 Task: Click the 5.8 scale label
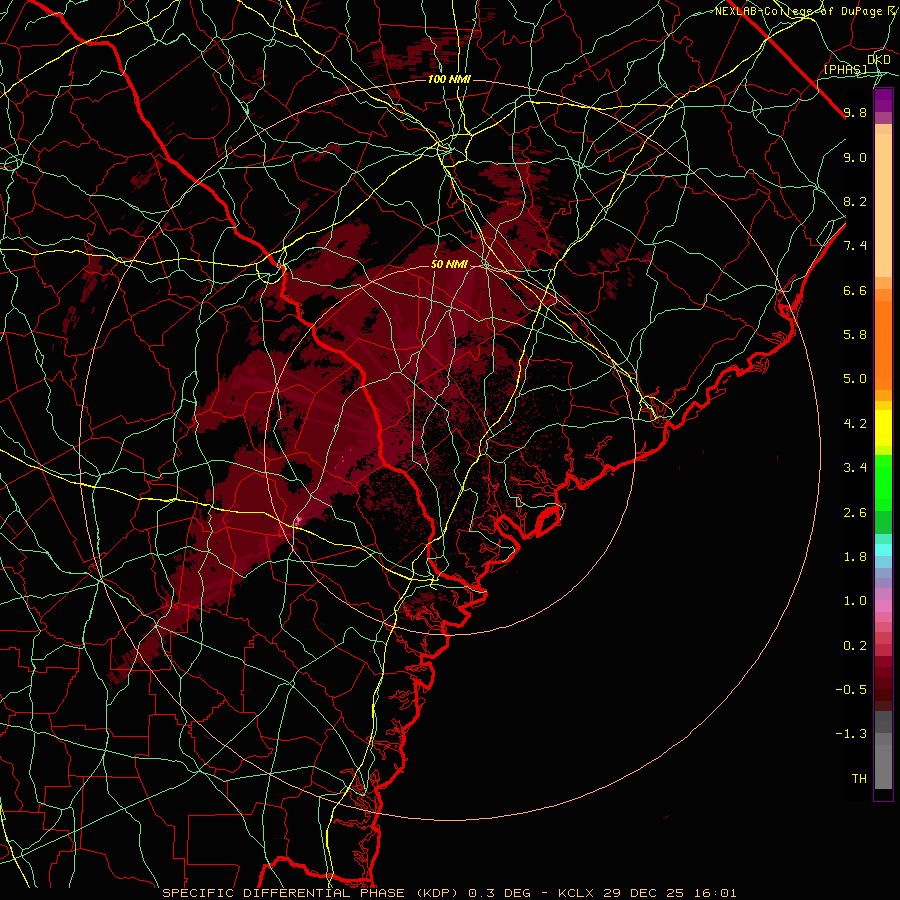(x=855, y=334)
